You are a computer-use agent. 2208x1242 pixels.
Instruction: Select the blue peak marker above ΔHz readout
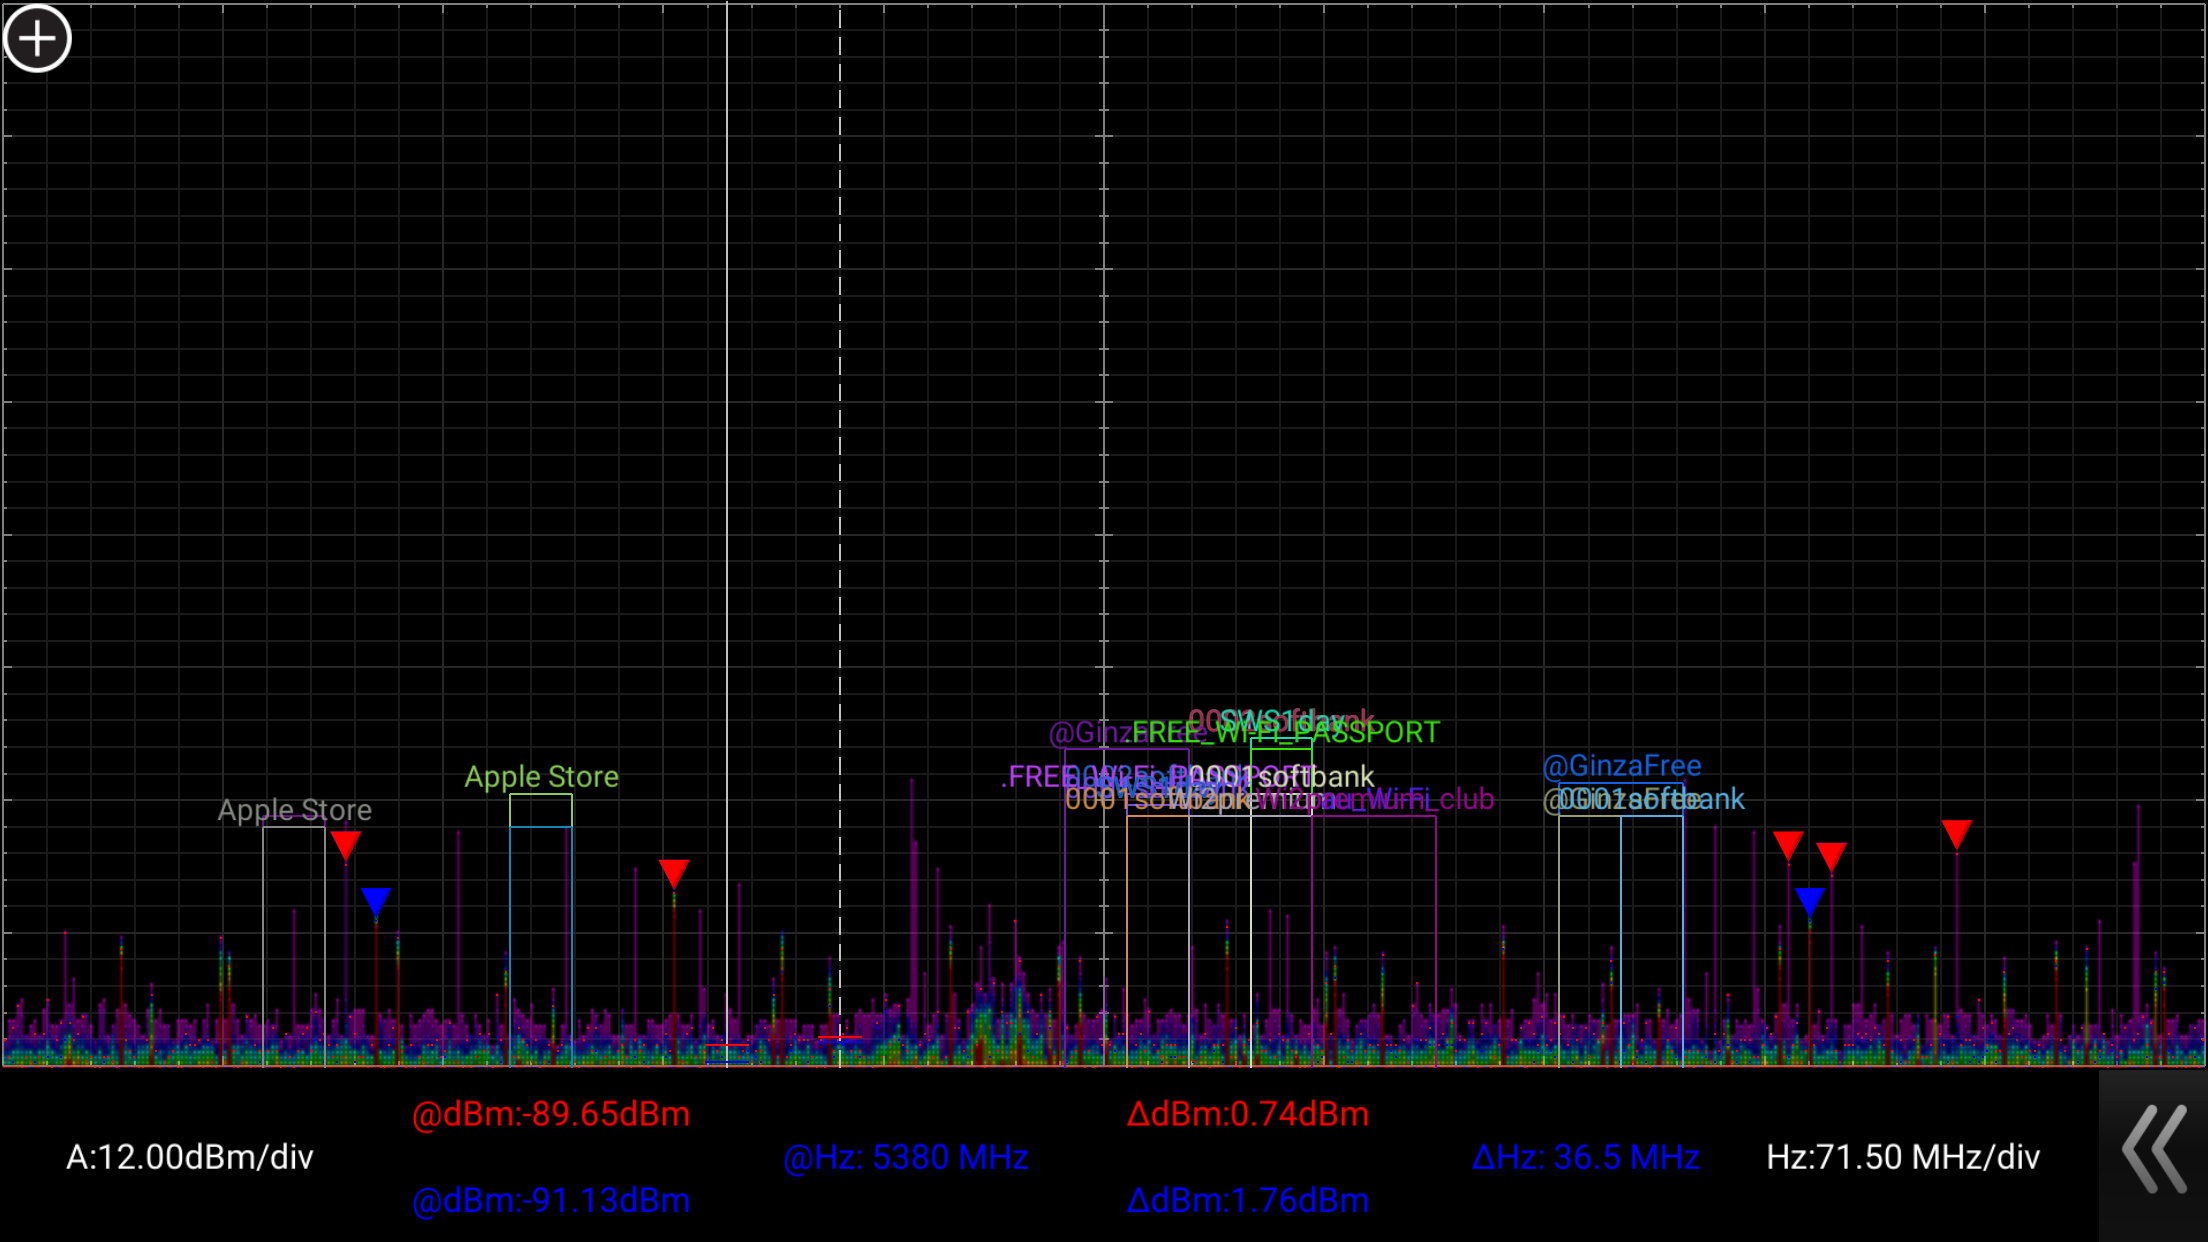1810,901
